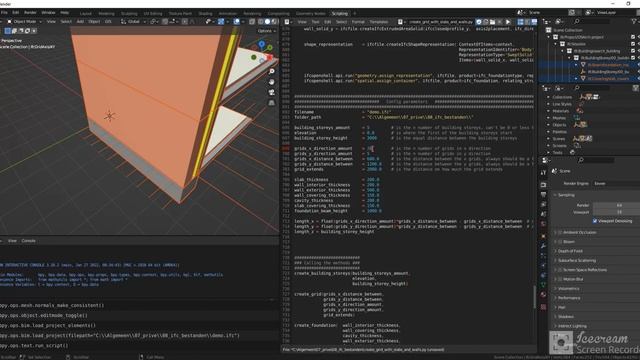
Task: Toggle word wrap in text editor
Action: 527,22
